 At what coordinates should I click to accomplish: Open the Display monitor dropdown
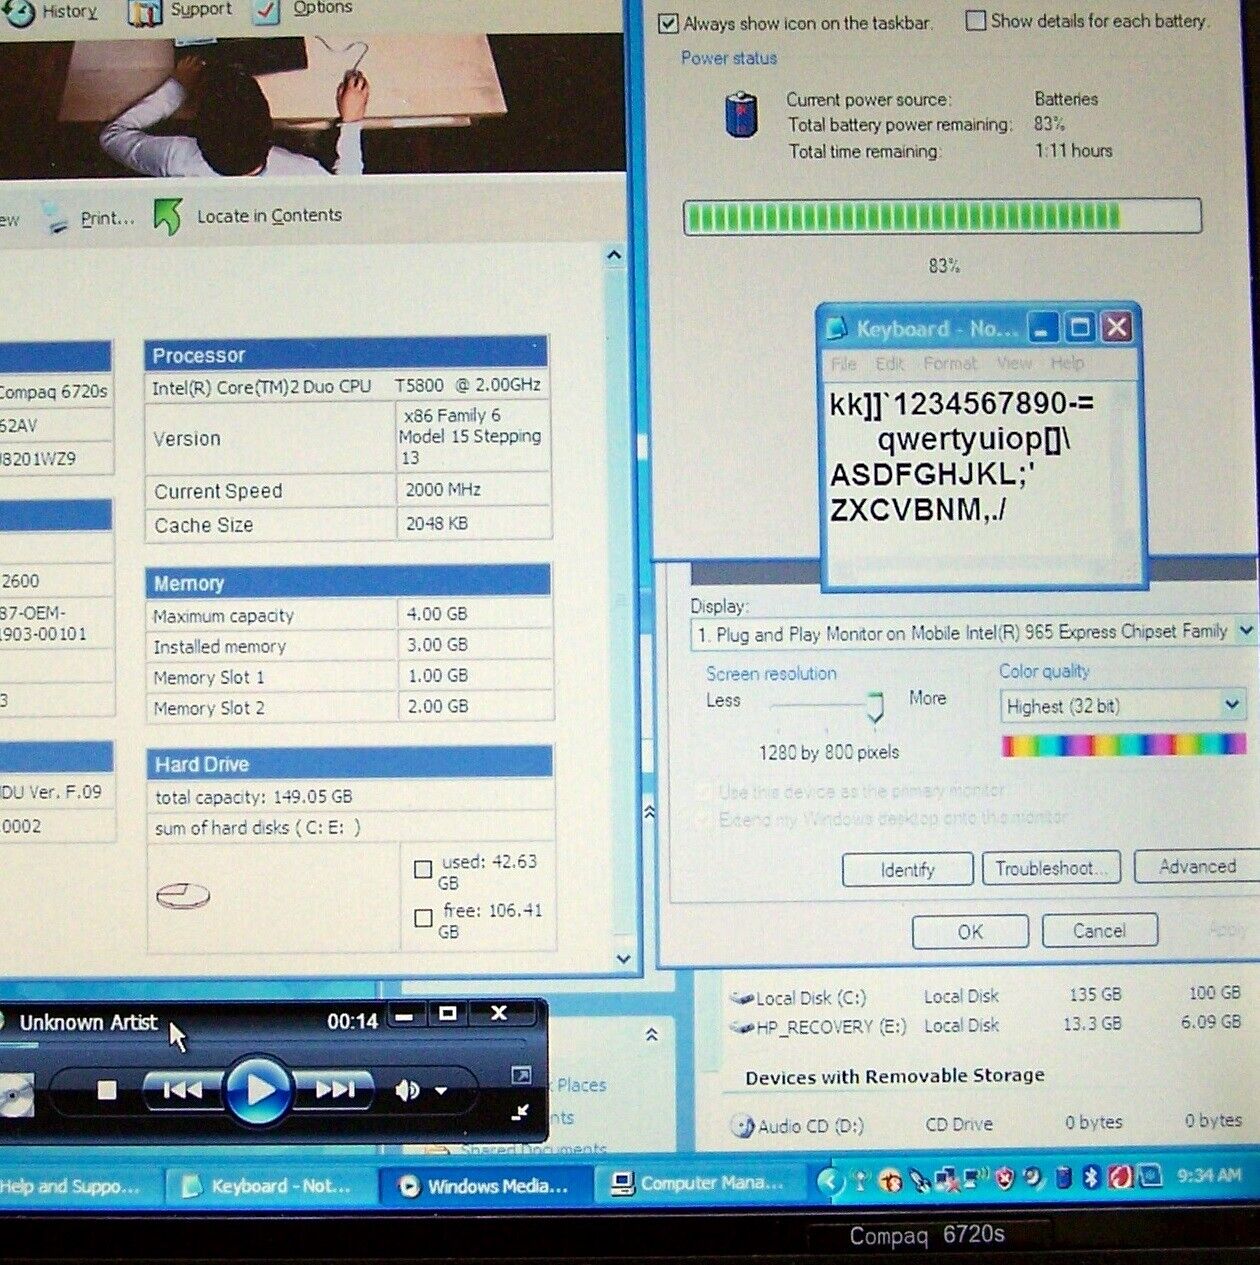(x=1245, y=631)
